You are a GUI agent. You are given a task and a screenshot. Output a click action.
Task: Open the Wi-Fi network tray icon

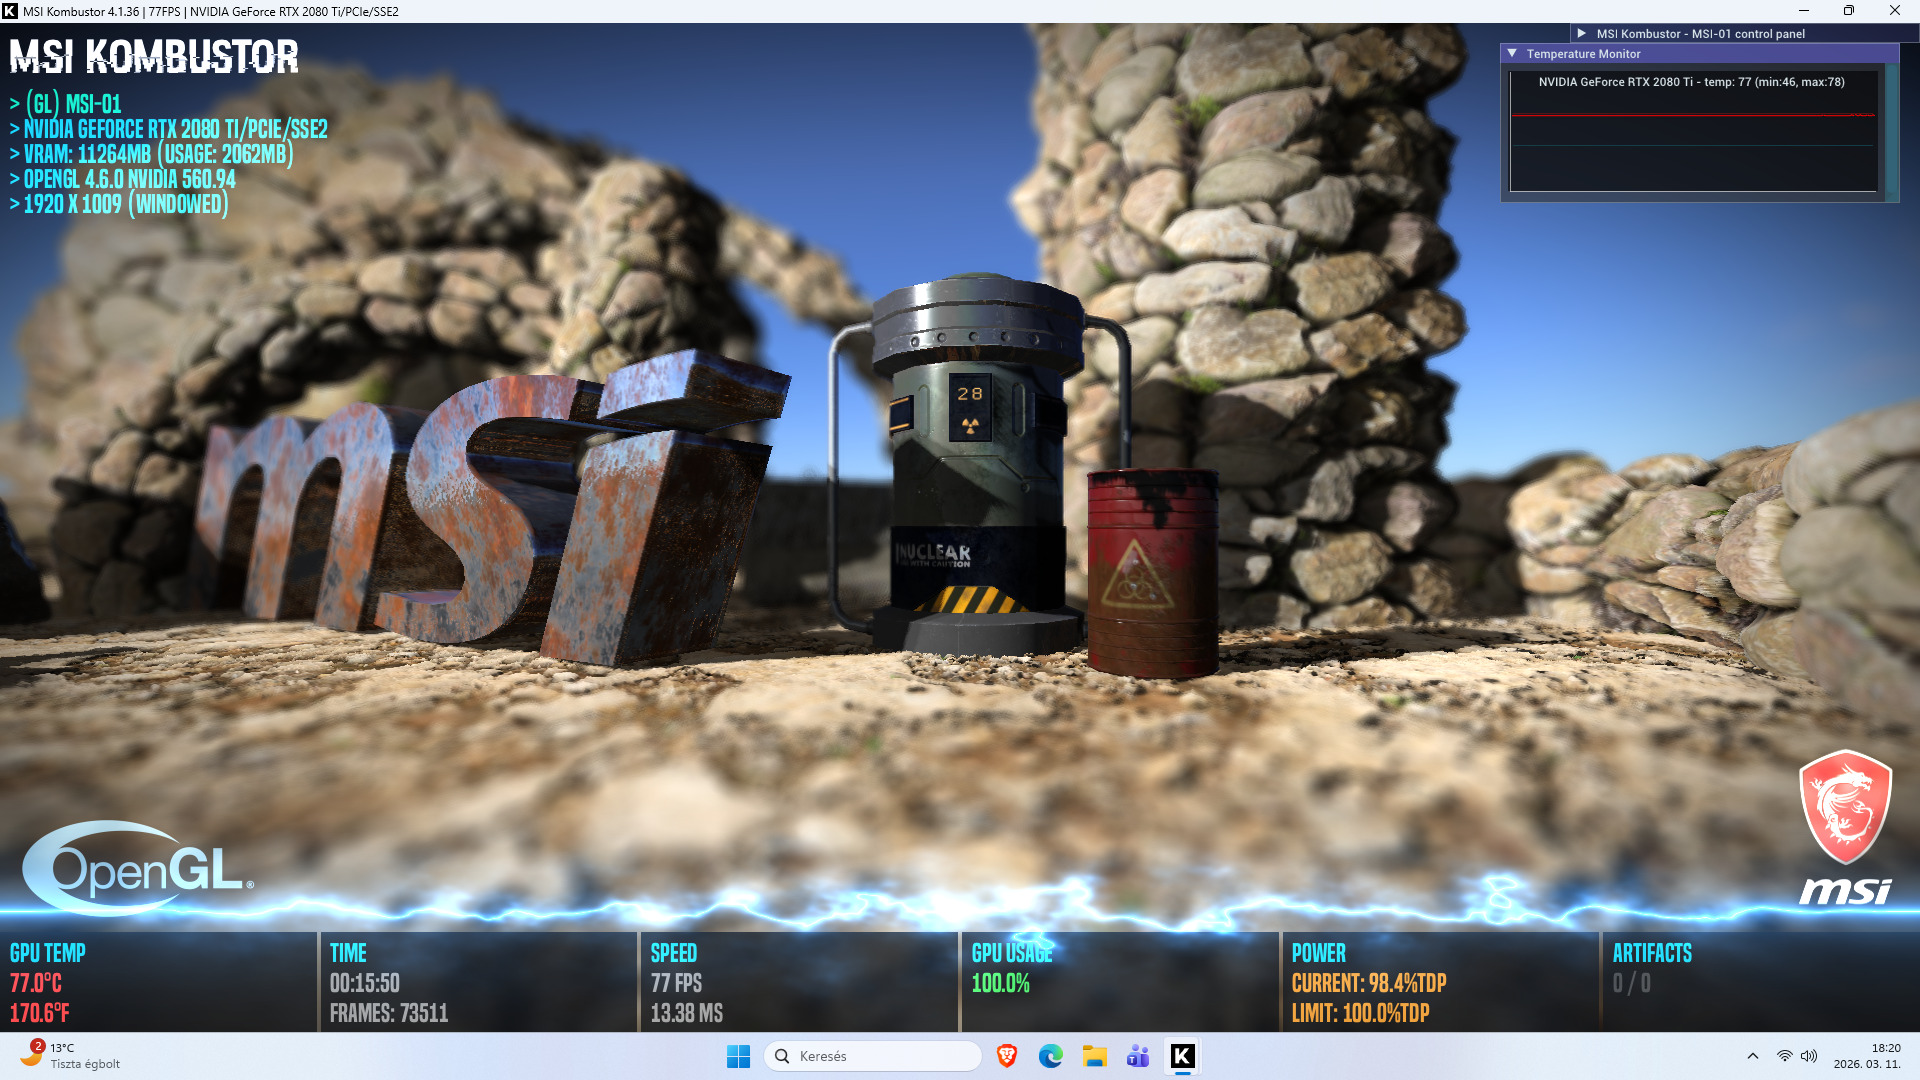pos(1784,1056)
